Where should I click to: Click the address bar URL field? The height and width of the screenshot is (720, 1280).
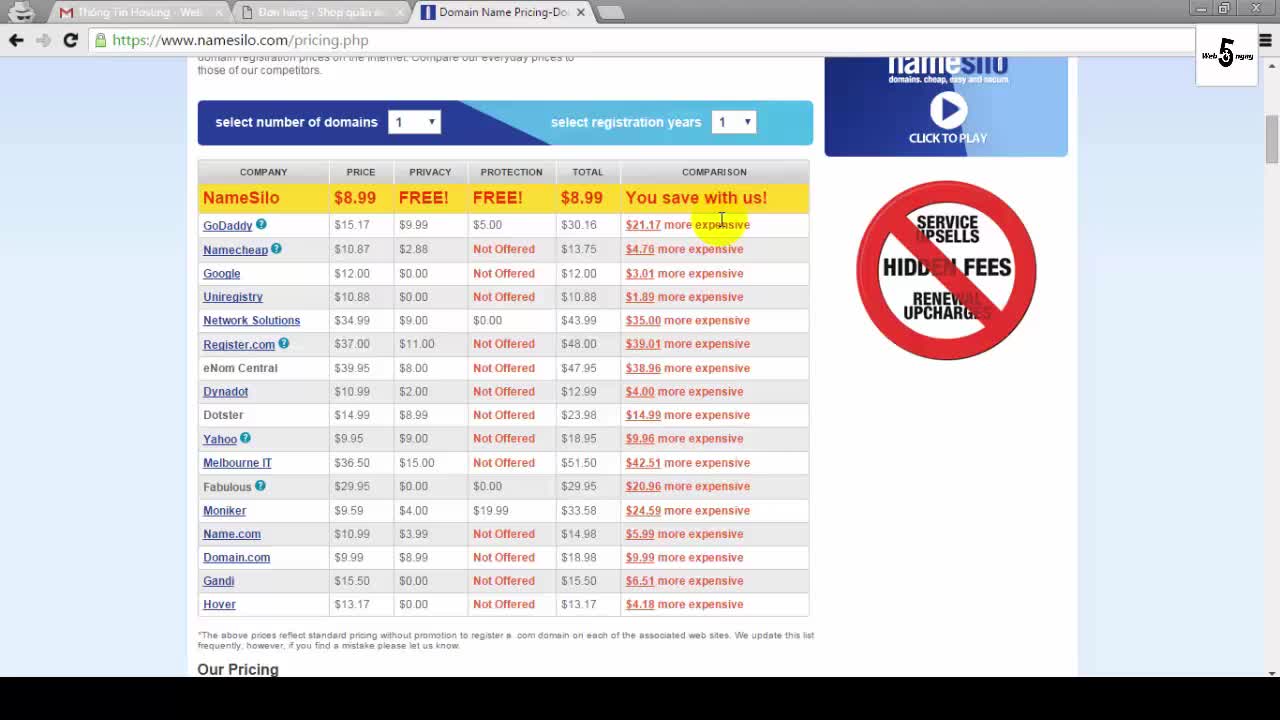640,40
